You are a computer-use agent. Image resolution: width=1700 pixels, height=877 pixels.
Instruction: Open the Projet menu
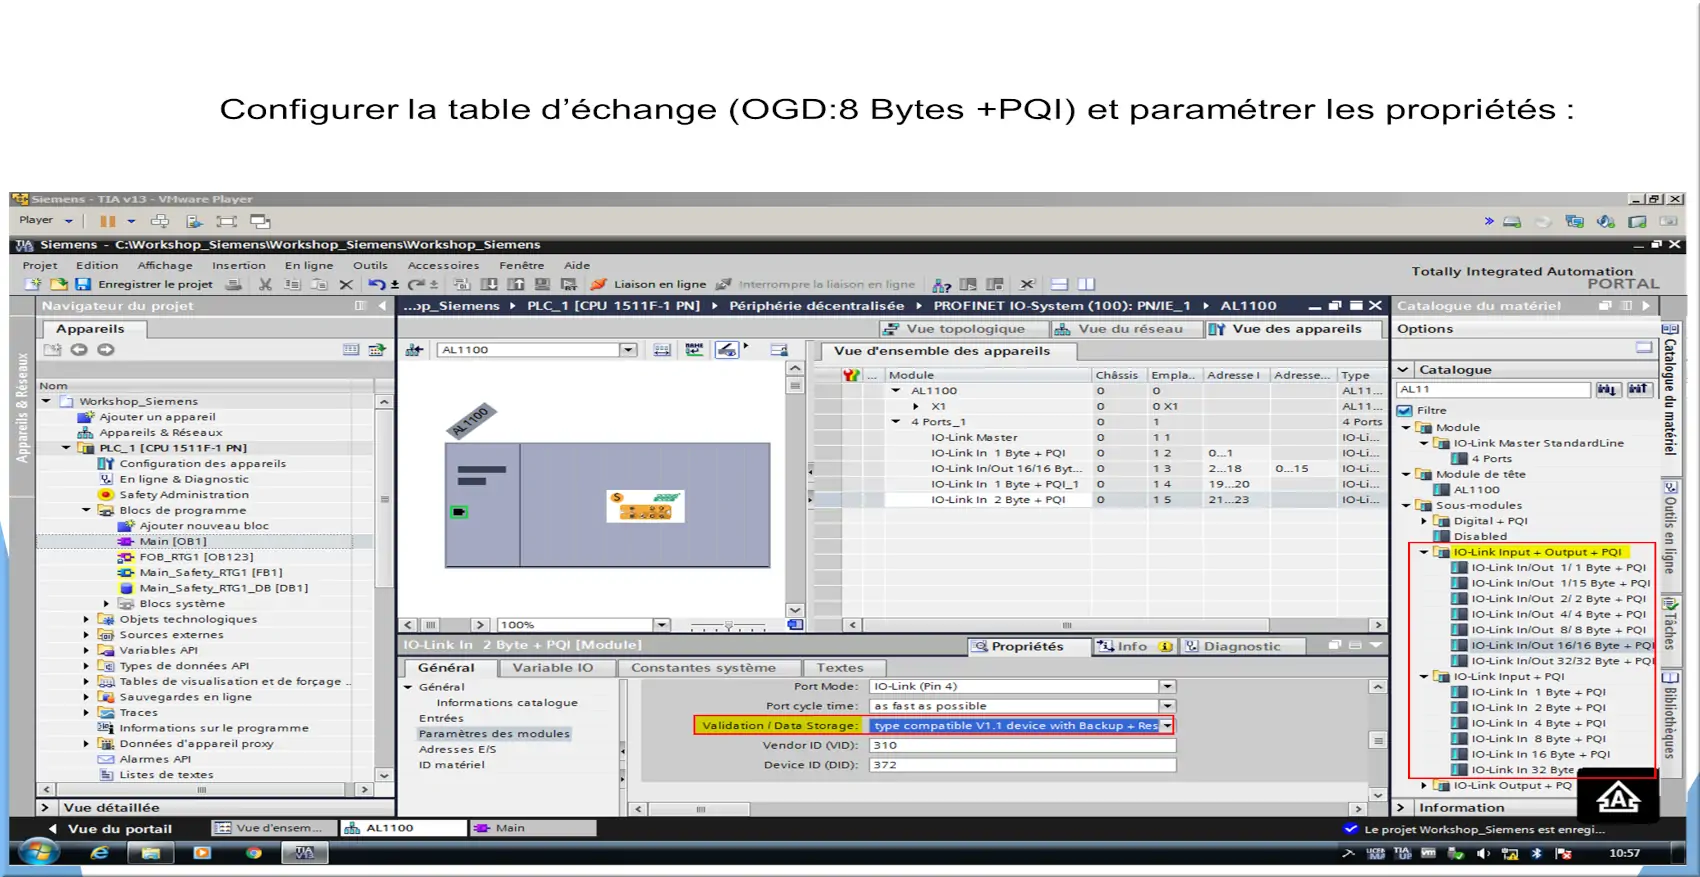click(x=40, y=265)
